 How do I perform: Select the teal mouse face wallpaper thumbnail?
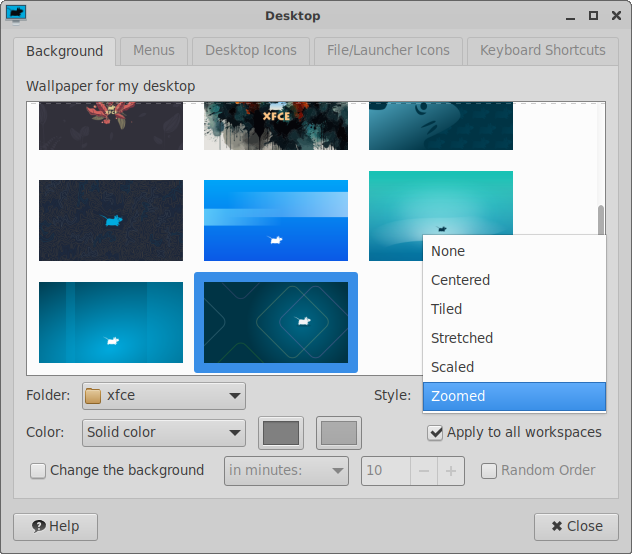(x=441, y=126)
